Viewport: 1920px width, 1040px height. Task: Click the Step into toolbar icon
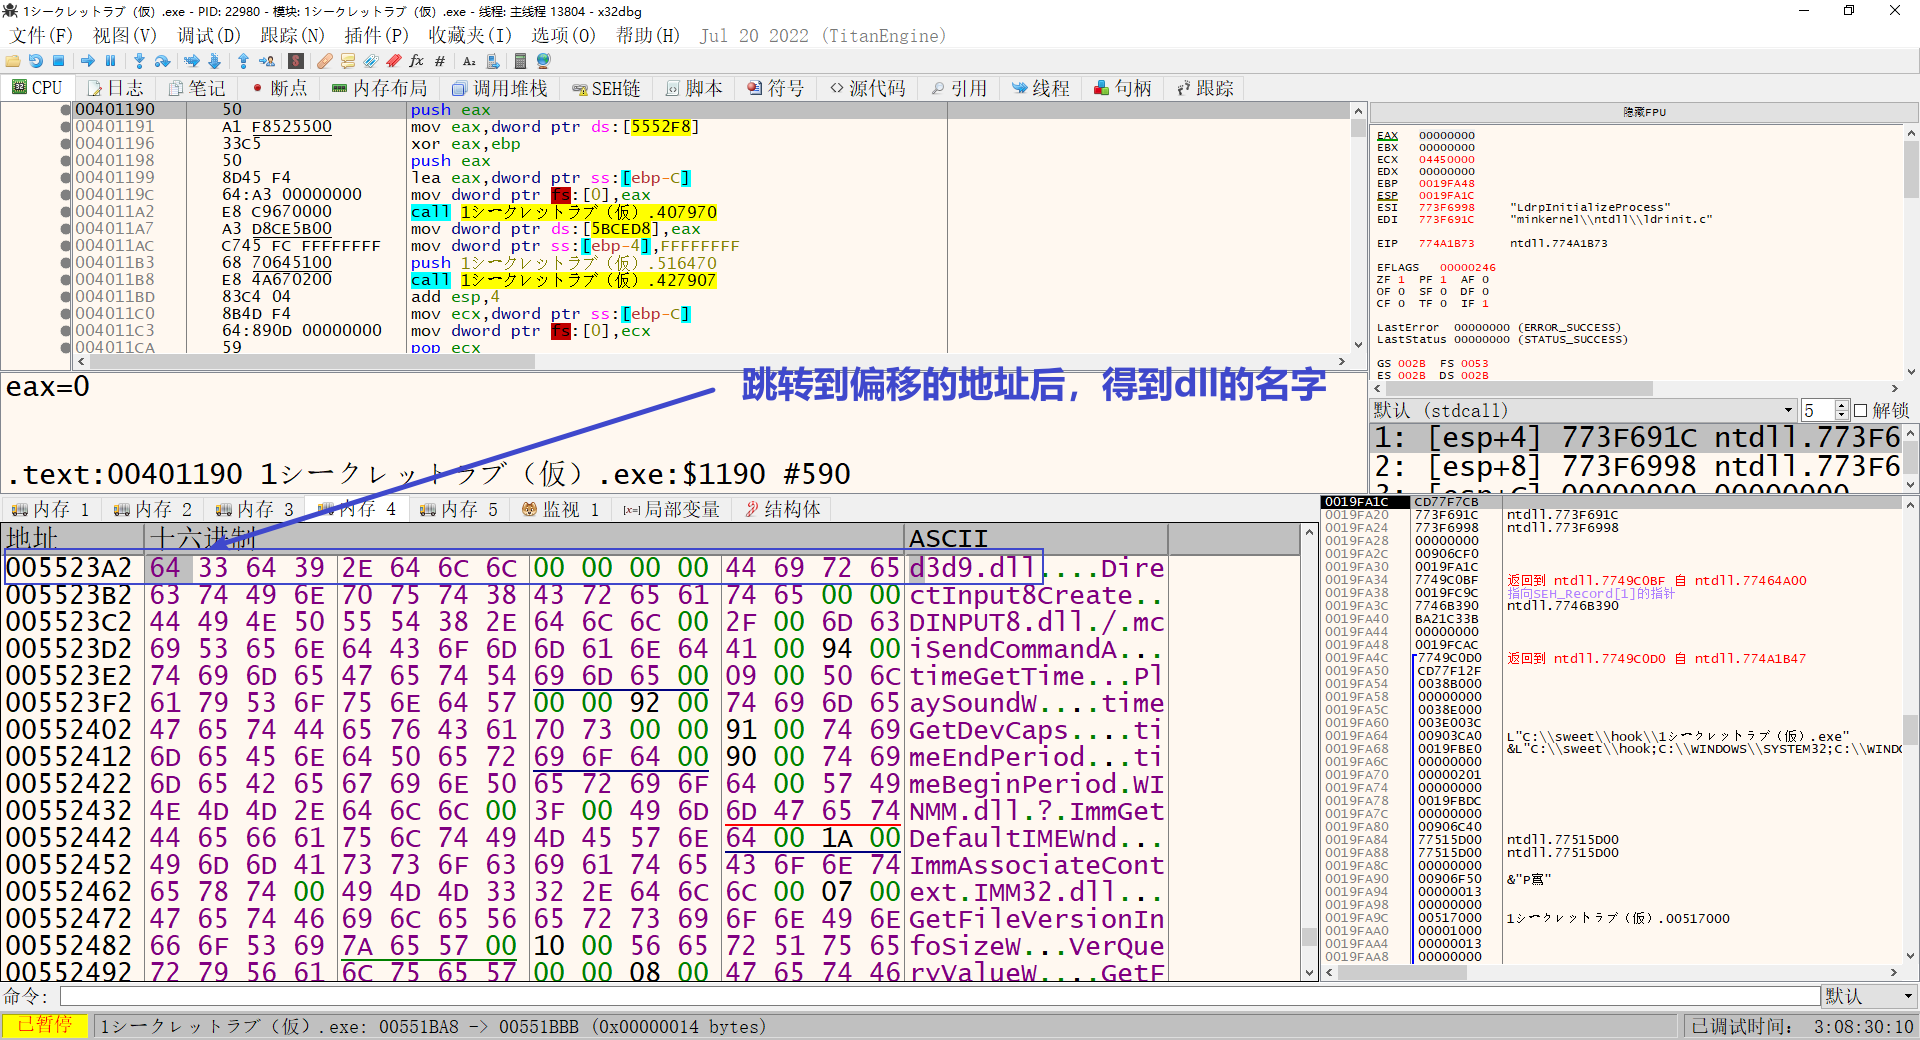tap(139, 61)
